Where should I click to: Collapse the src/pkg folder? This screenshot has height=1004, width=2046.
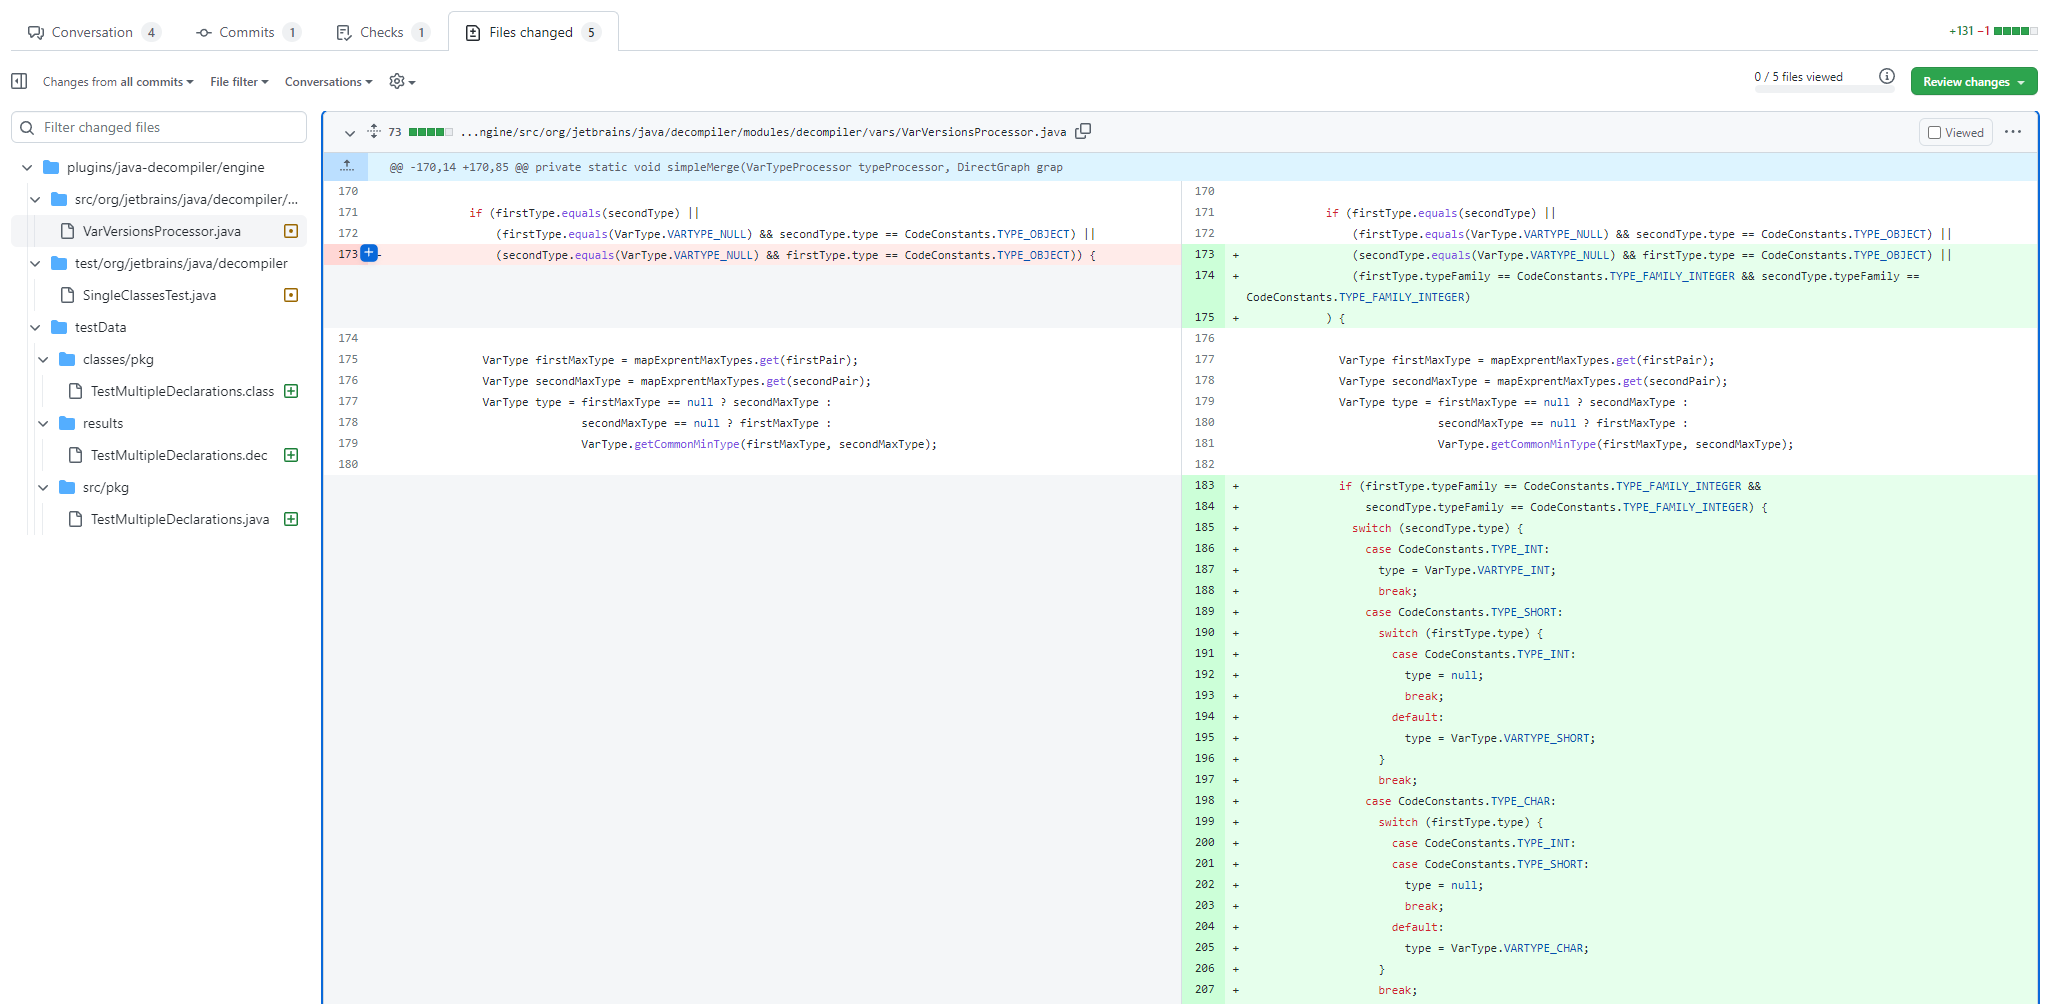click(43, 487)
